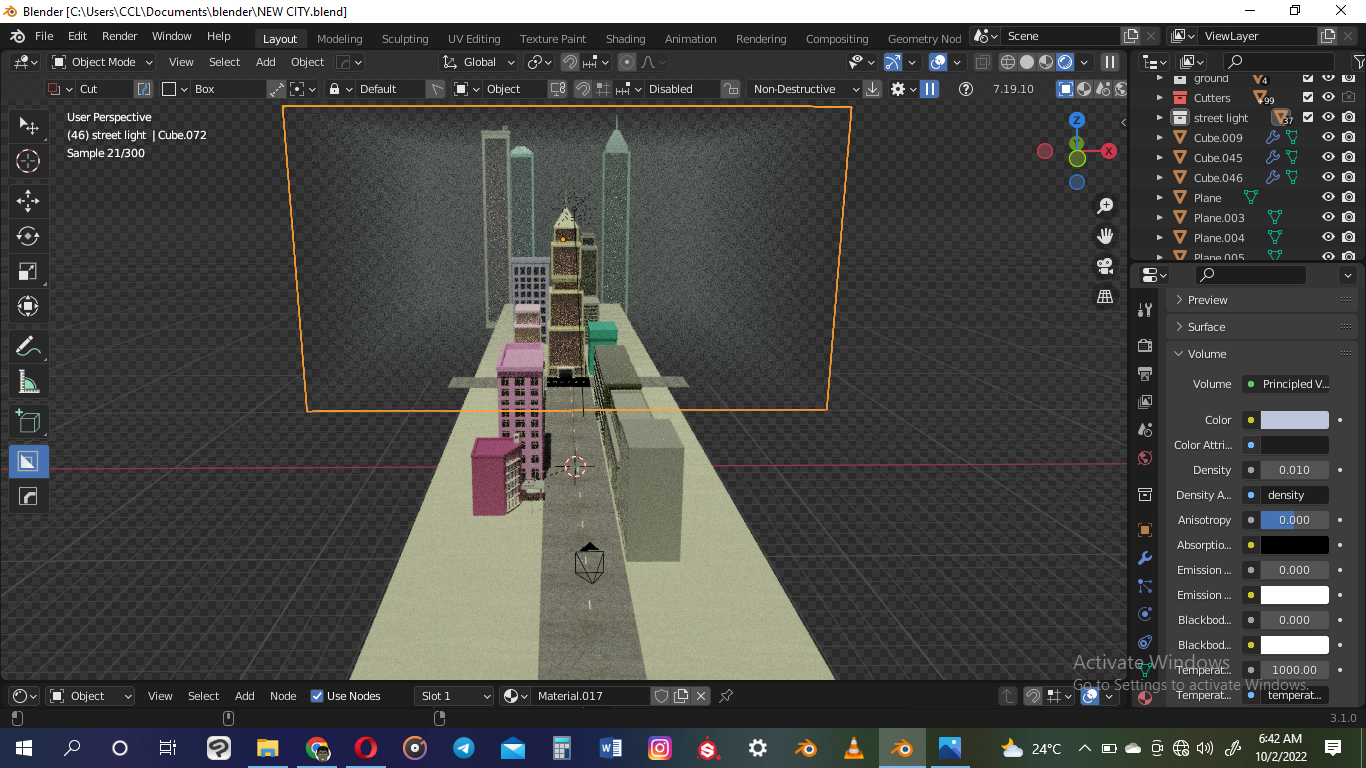1366x768 pixels.
Task: Open the Global transform orientation dropdown
Action: tap(479, 62)
